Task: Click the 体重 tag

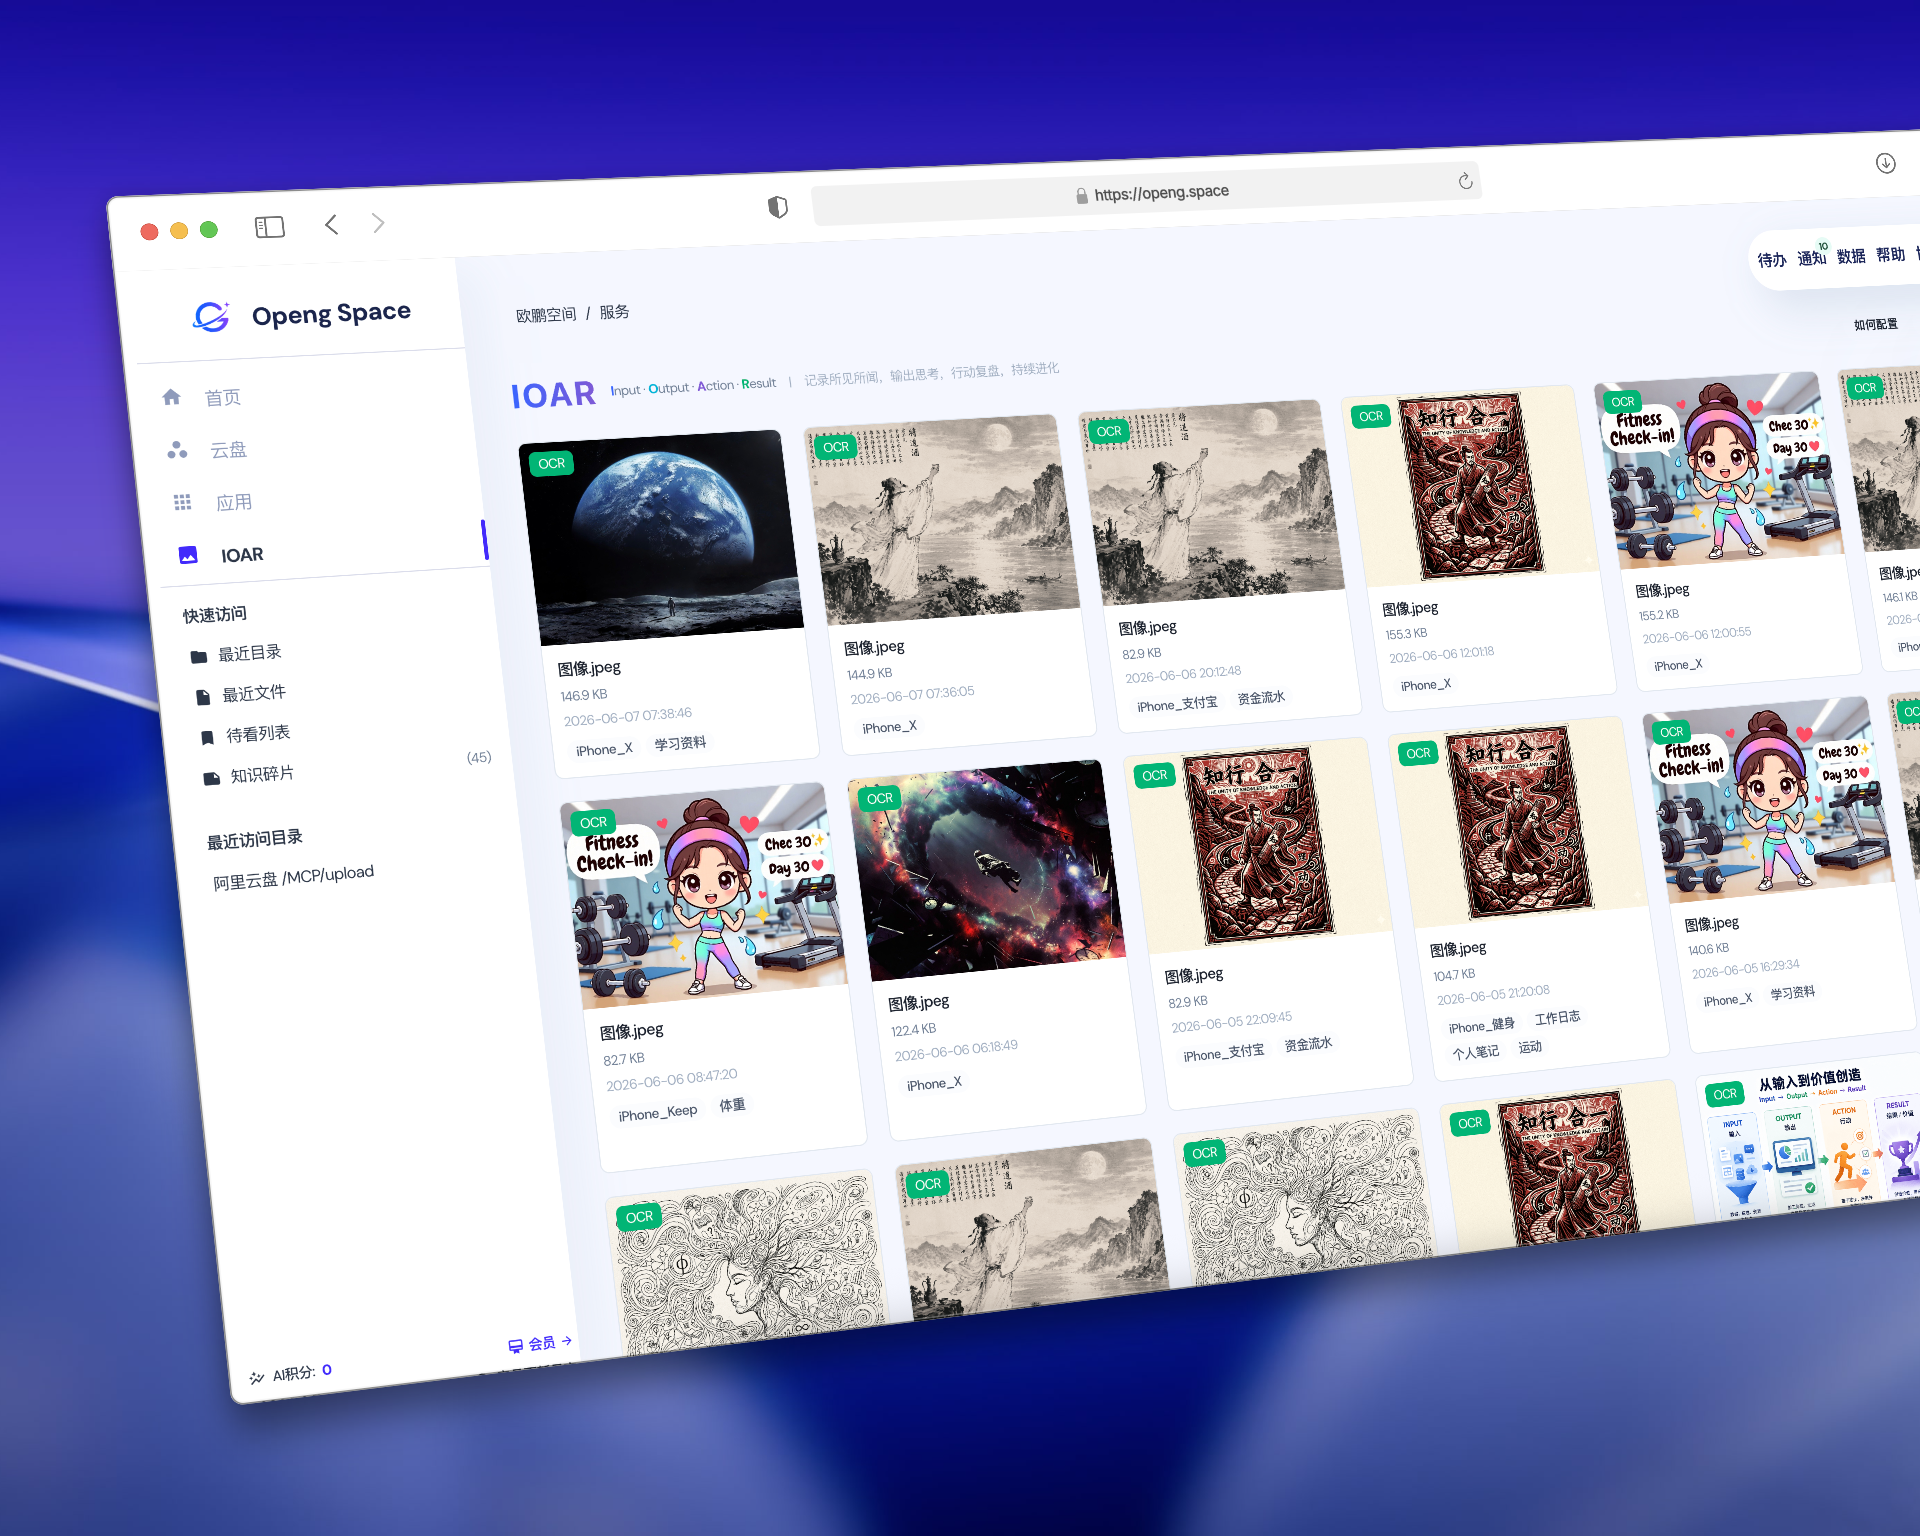Action: (732, 1105)
